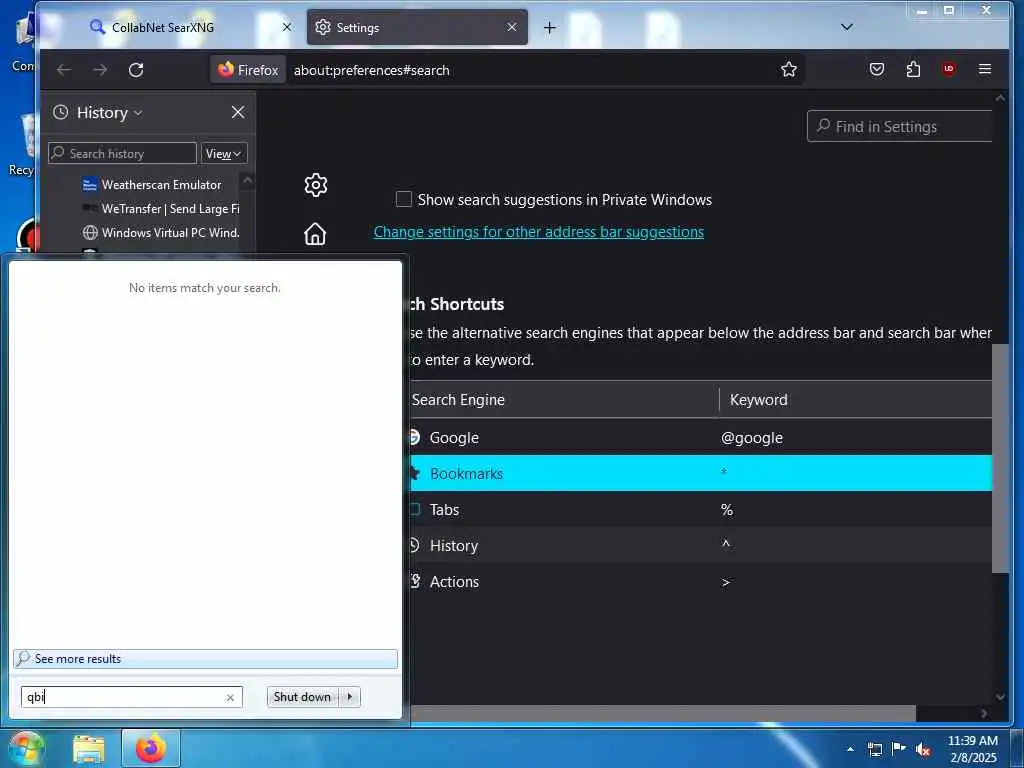The width and height of the screenshot is (1024, 768).
Task: Open the Firefox hamburger menu
Action: click(x=985, y=69)
